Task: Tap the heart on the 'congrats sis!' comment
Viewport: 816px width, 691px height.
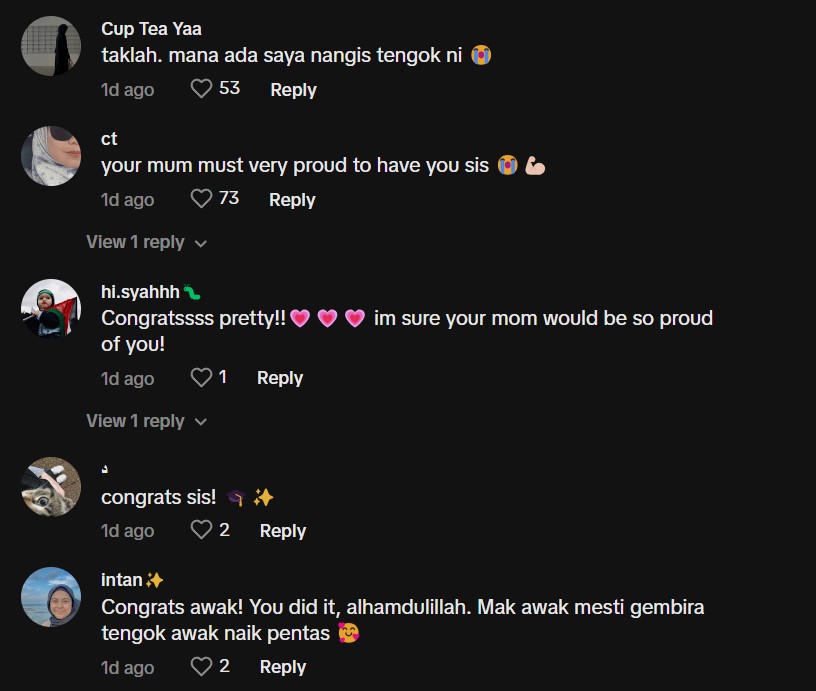Action: tap(201, 530)
